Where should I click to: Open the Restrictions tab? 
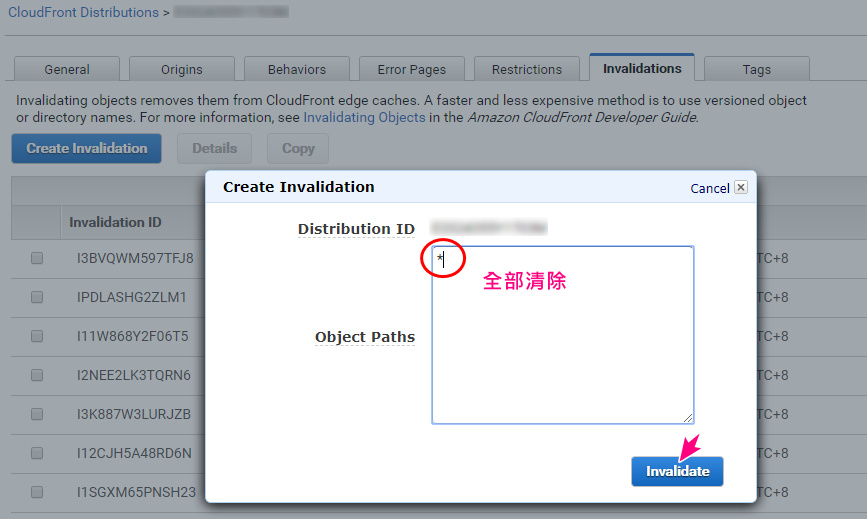[527, 69]
